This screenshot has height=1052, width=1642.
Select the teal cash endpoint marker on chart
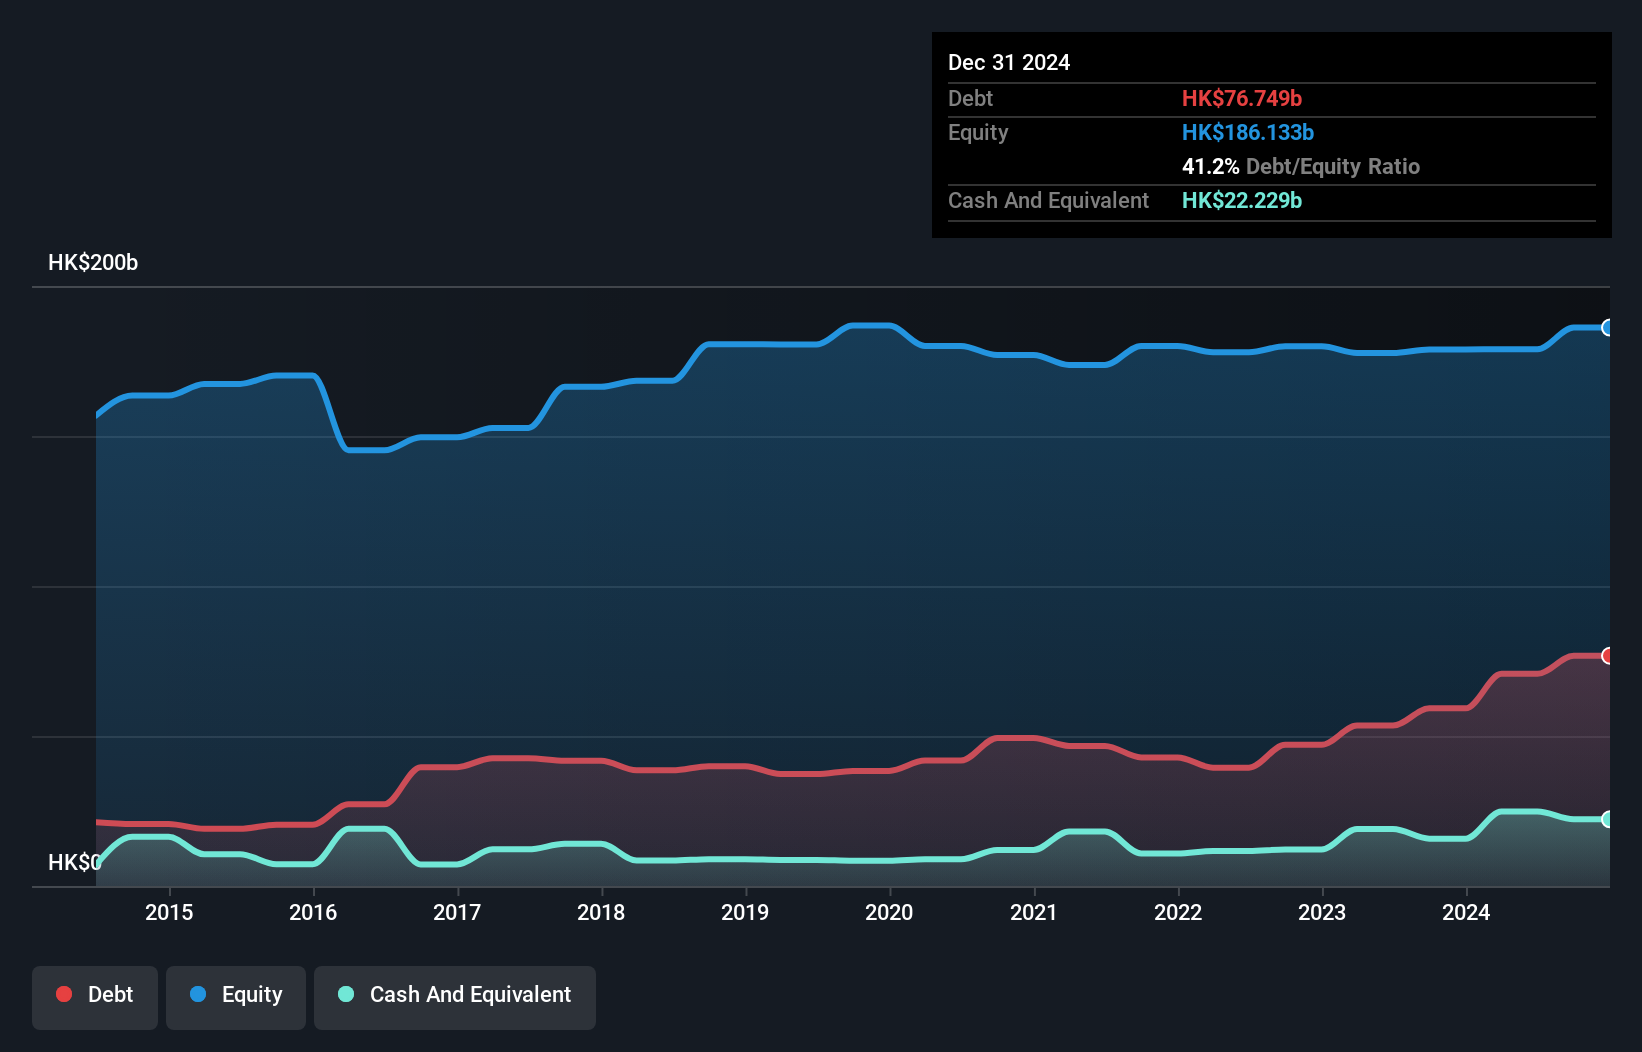1606,820
